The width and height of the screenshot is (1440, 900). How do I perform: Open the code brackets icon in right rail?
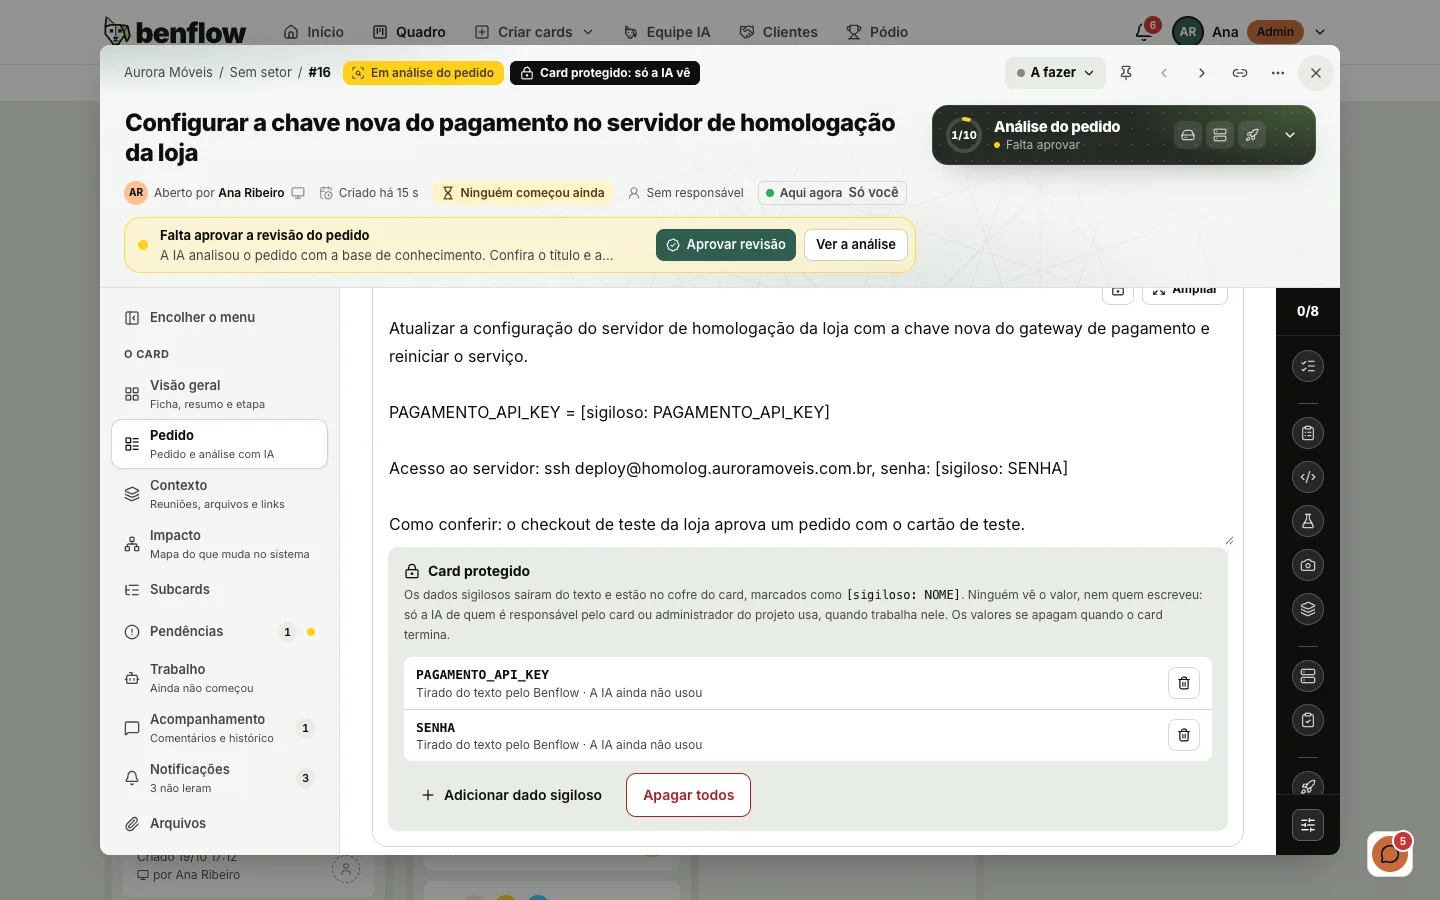pos(1308,477)
